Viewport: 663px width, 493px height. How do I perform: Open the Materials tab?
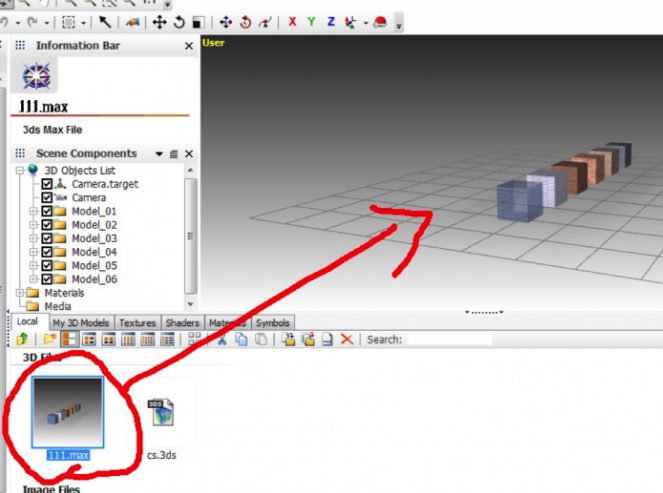227,323
